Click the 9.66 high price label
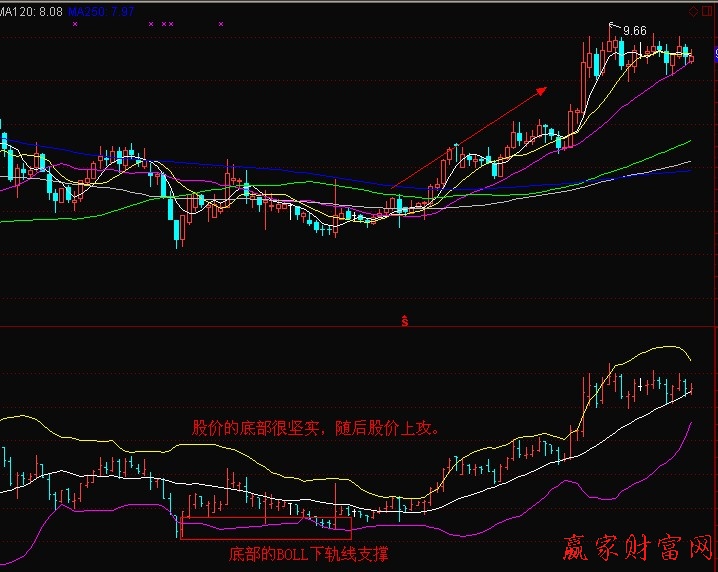The width and height of the screenshot is (718, 572). click(634, 31)
